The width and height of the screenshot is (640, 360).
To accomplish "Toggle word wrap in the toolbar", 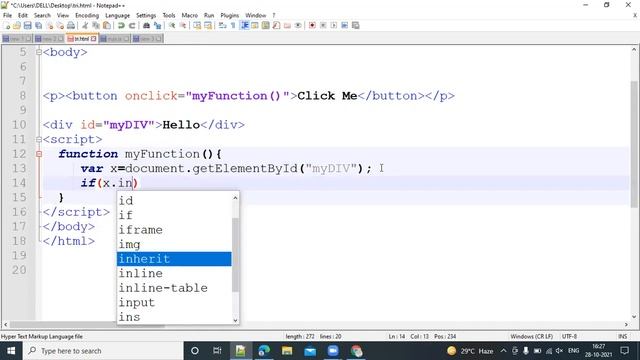I will [x=222, y=25].
